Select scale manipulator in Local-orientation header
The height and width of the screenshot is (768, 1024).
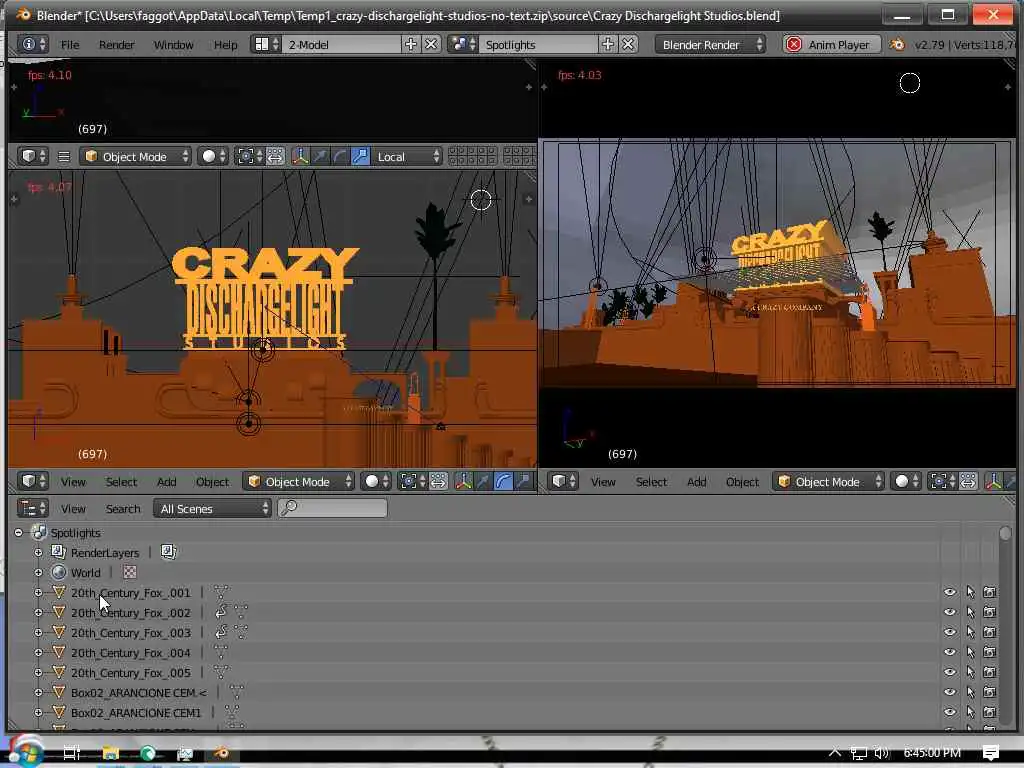tap(360, 157)
